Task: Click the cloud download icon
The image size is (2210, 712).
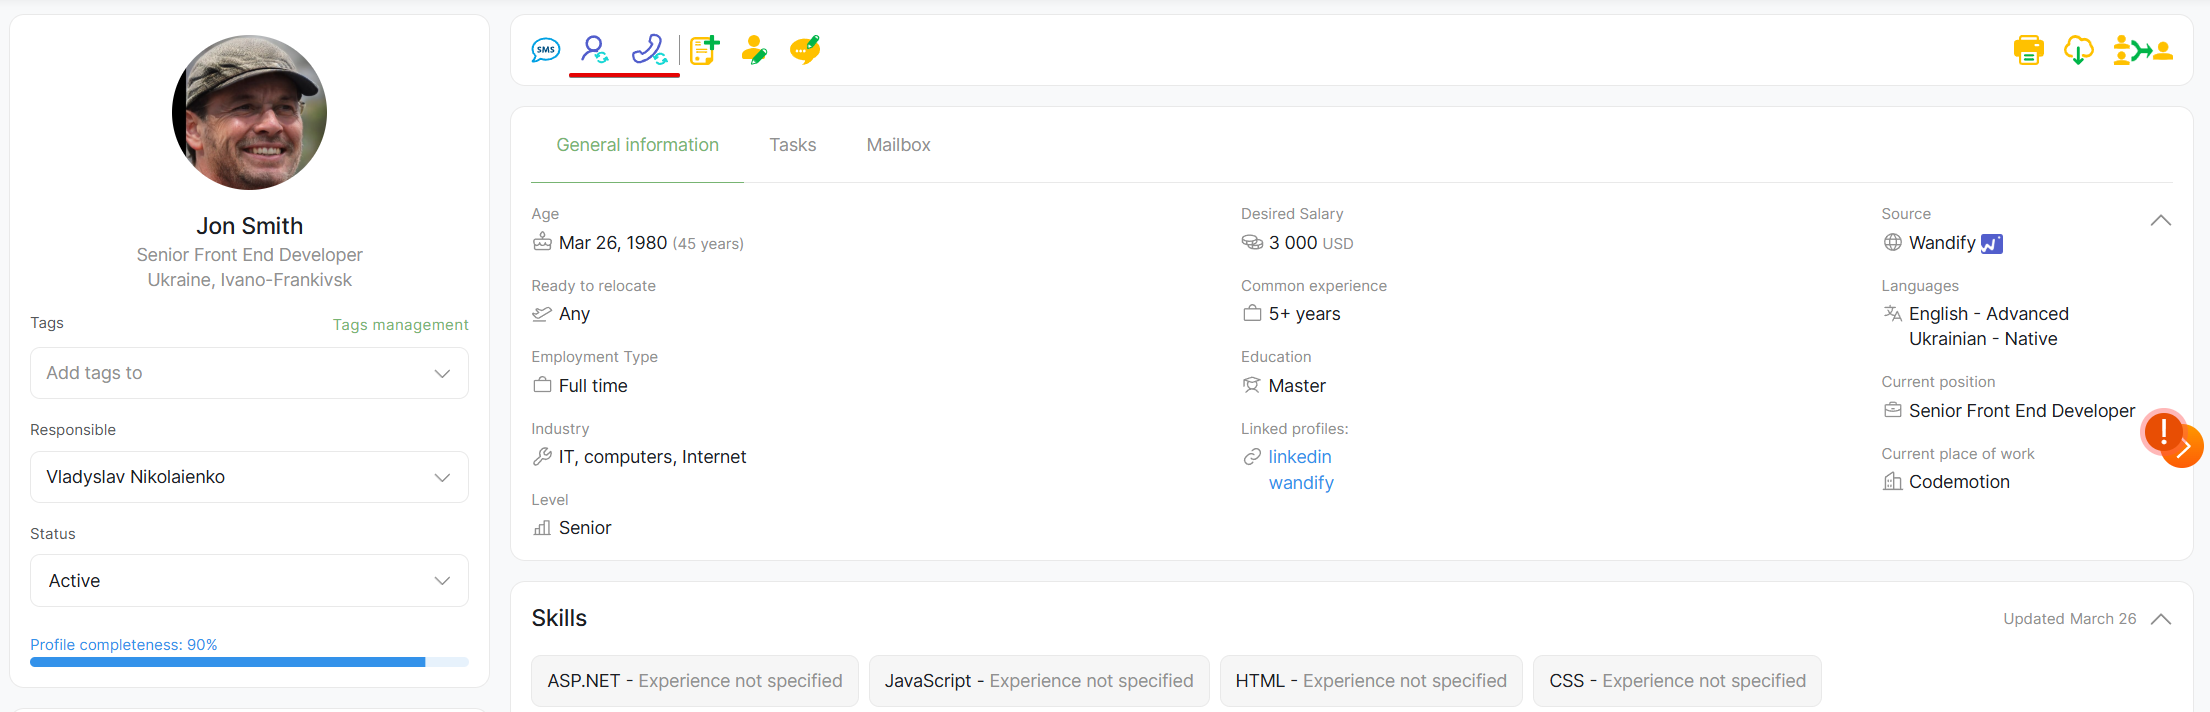Action: [x=2078, y=50]
